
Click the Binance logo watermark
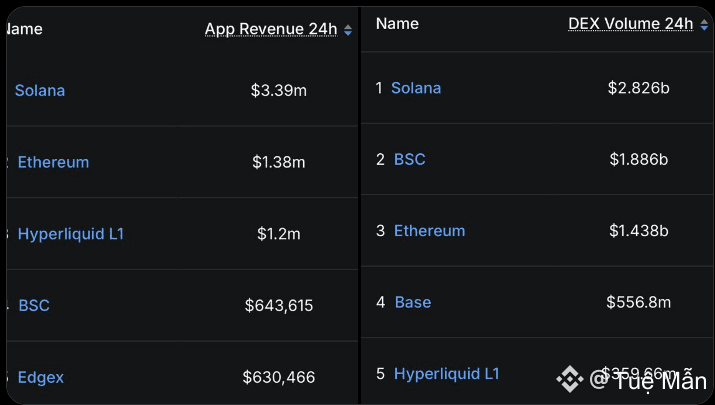pos(570,379)
